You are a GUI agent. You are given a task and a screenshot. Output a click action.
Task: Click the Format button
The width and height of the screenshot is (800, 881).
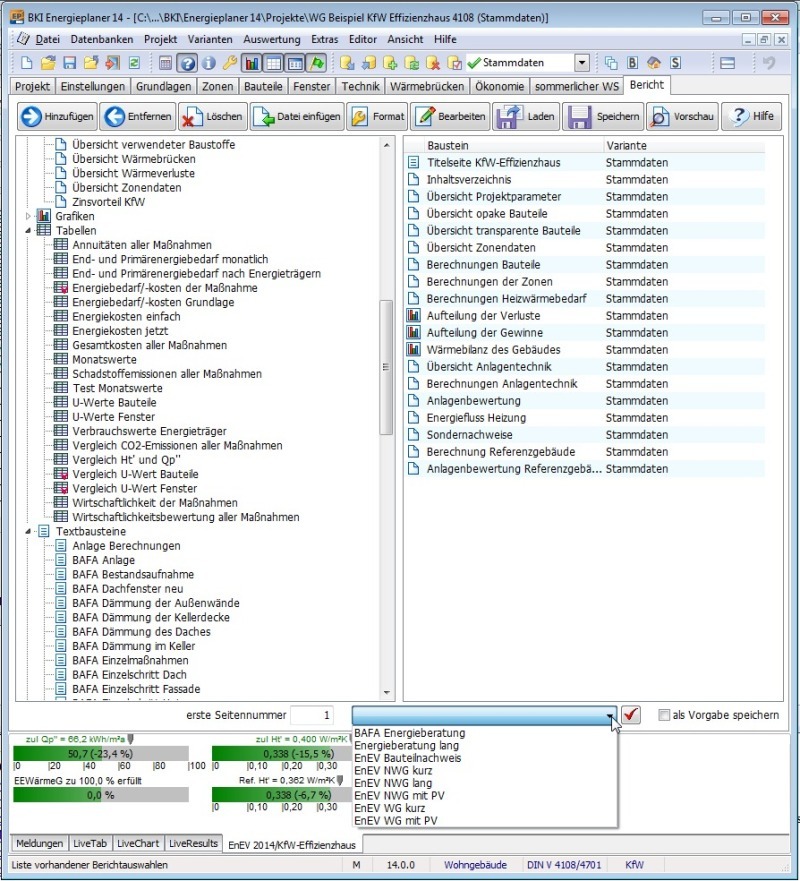tap(377, 116)
